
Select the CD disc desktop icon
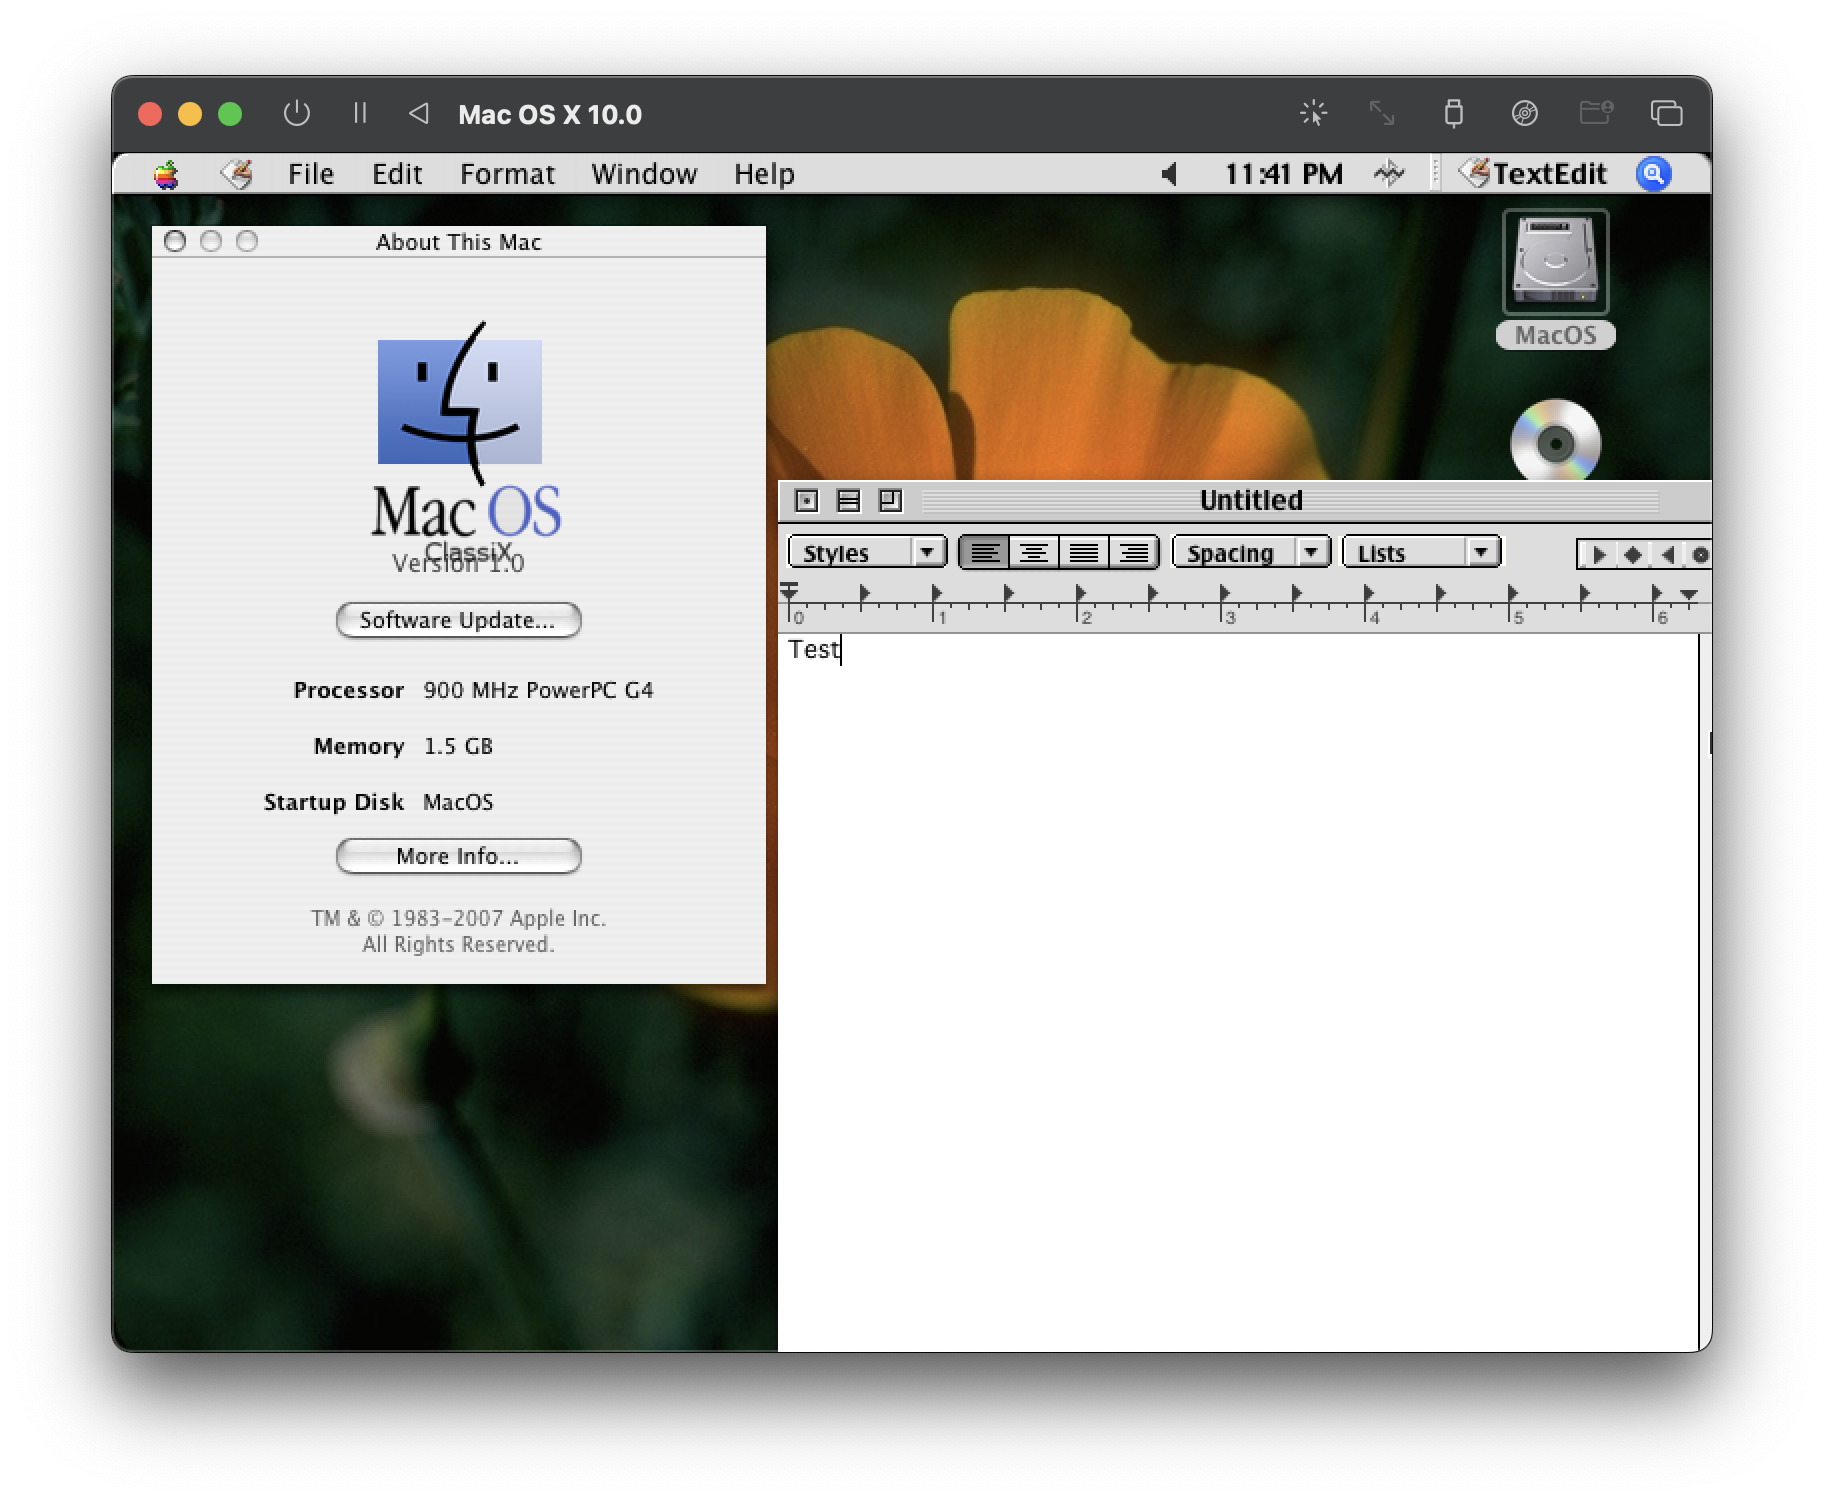pos(1555,441)
